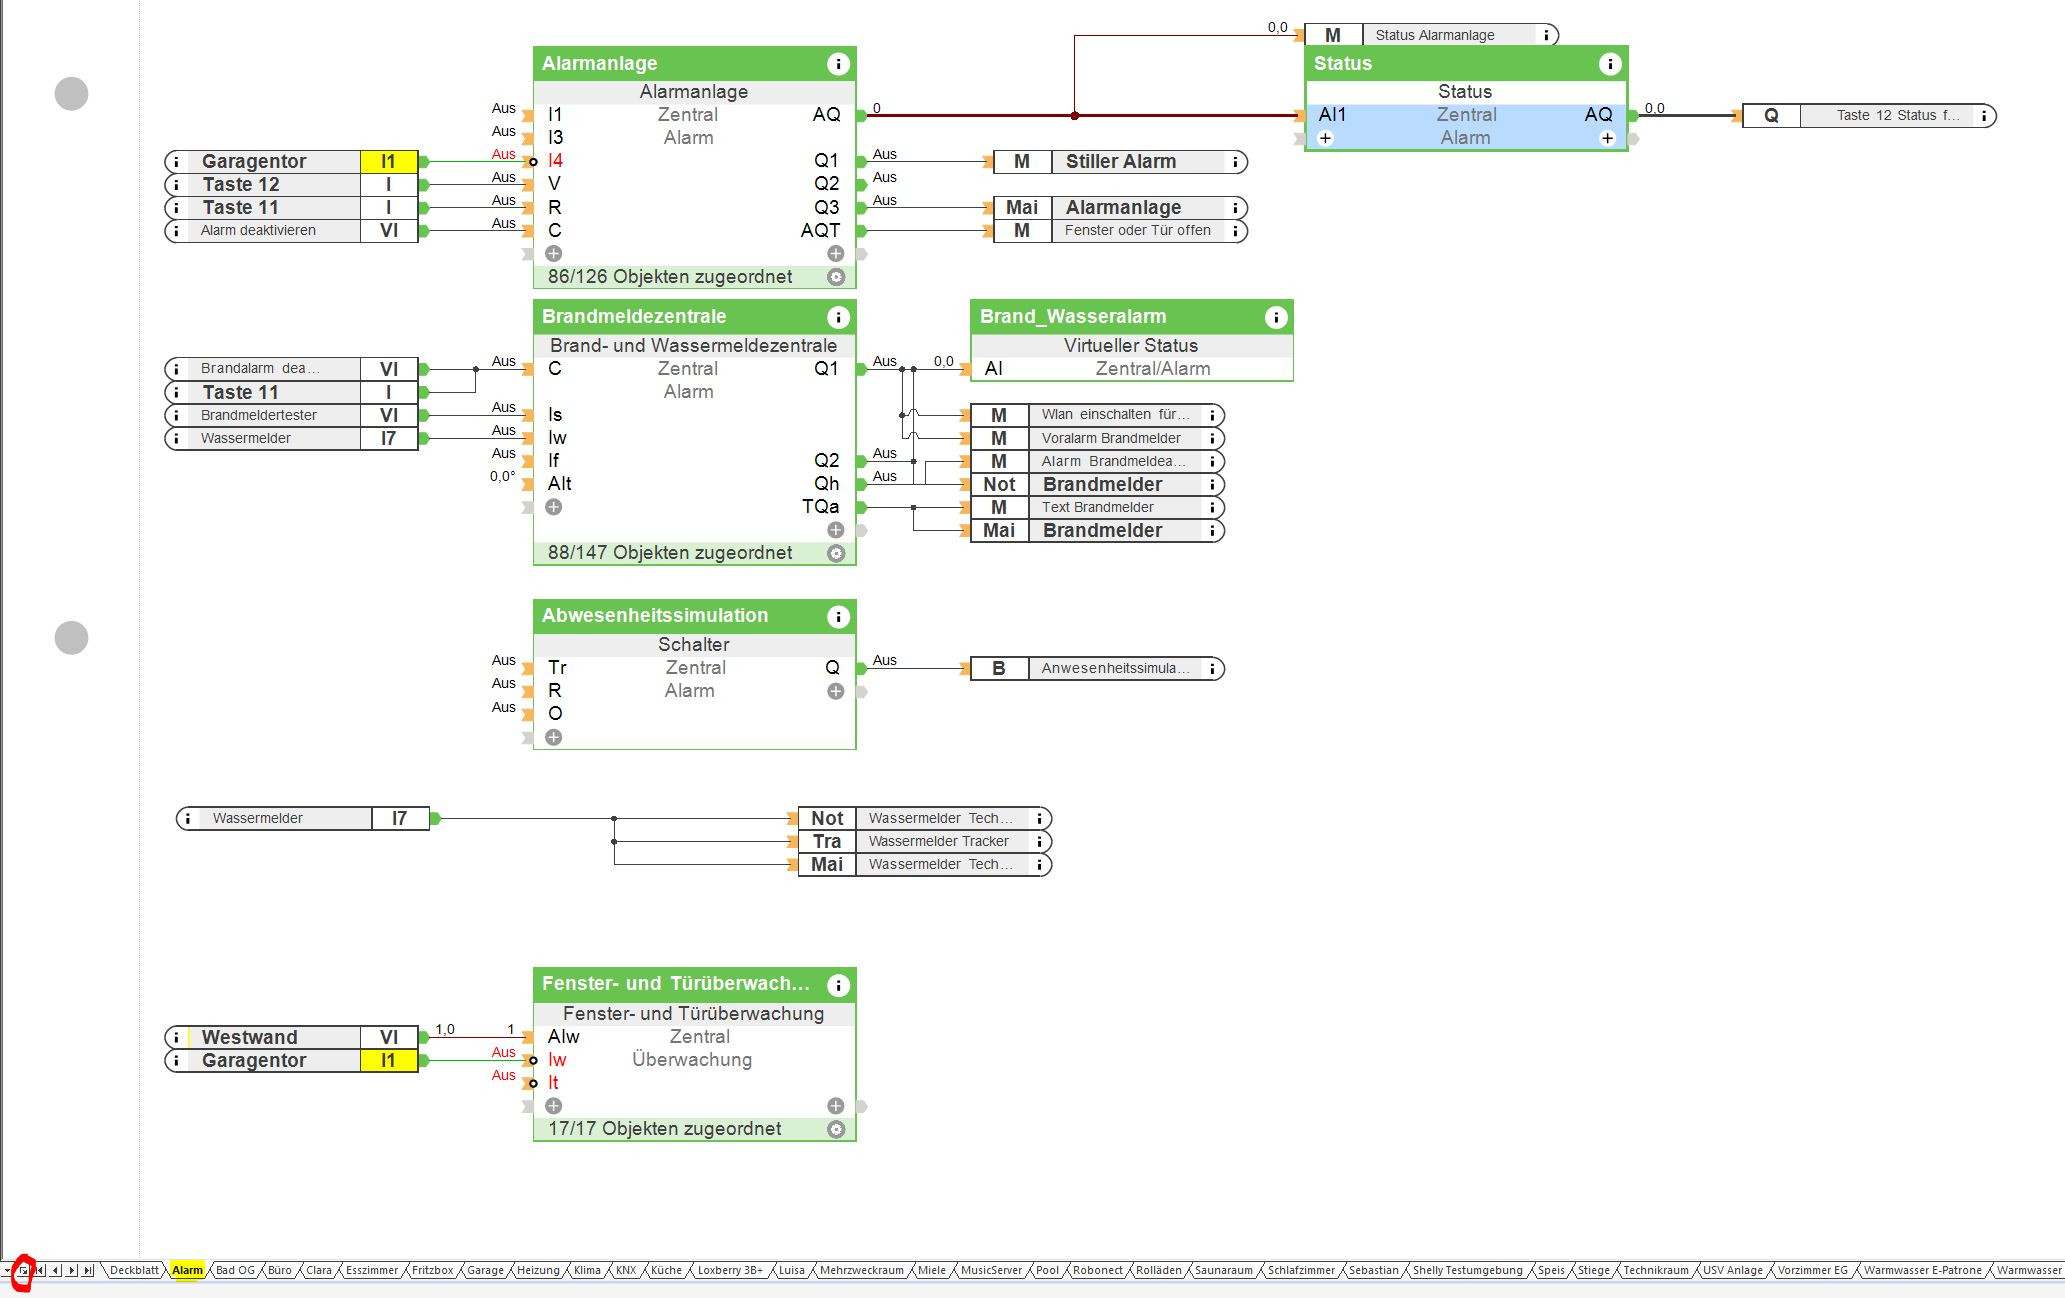The image size is (2065, 1298).
Task: Open the Deckblatt page tab
Action: pos(134,1271)
